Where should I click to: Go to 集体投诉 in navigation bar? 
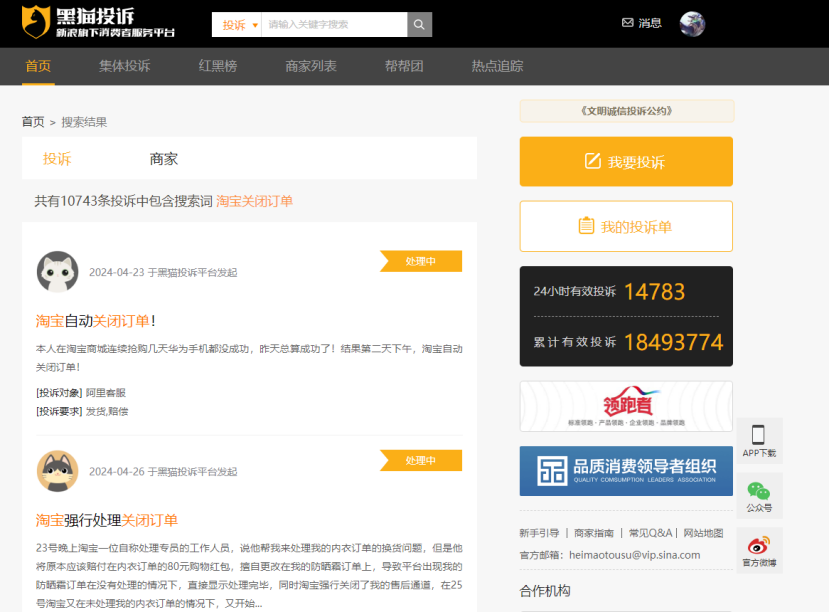125,66
